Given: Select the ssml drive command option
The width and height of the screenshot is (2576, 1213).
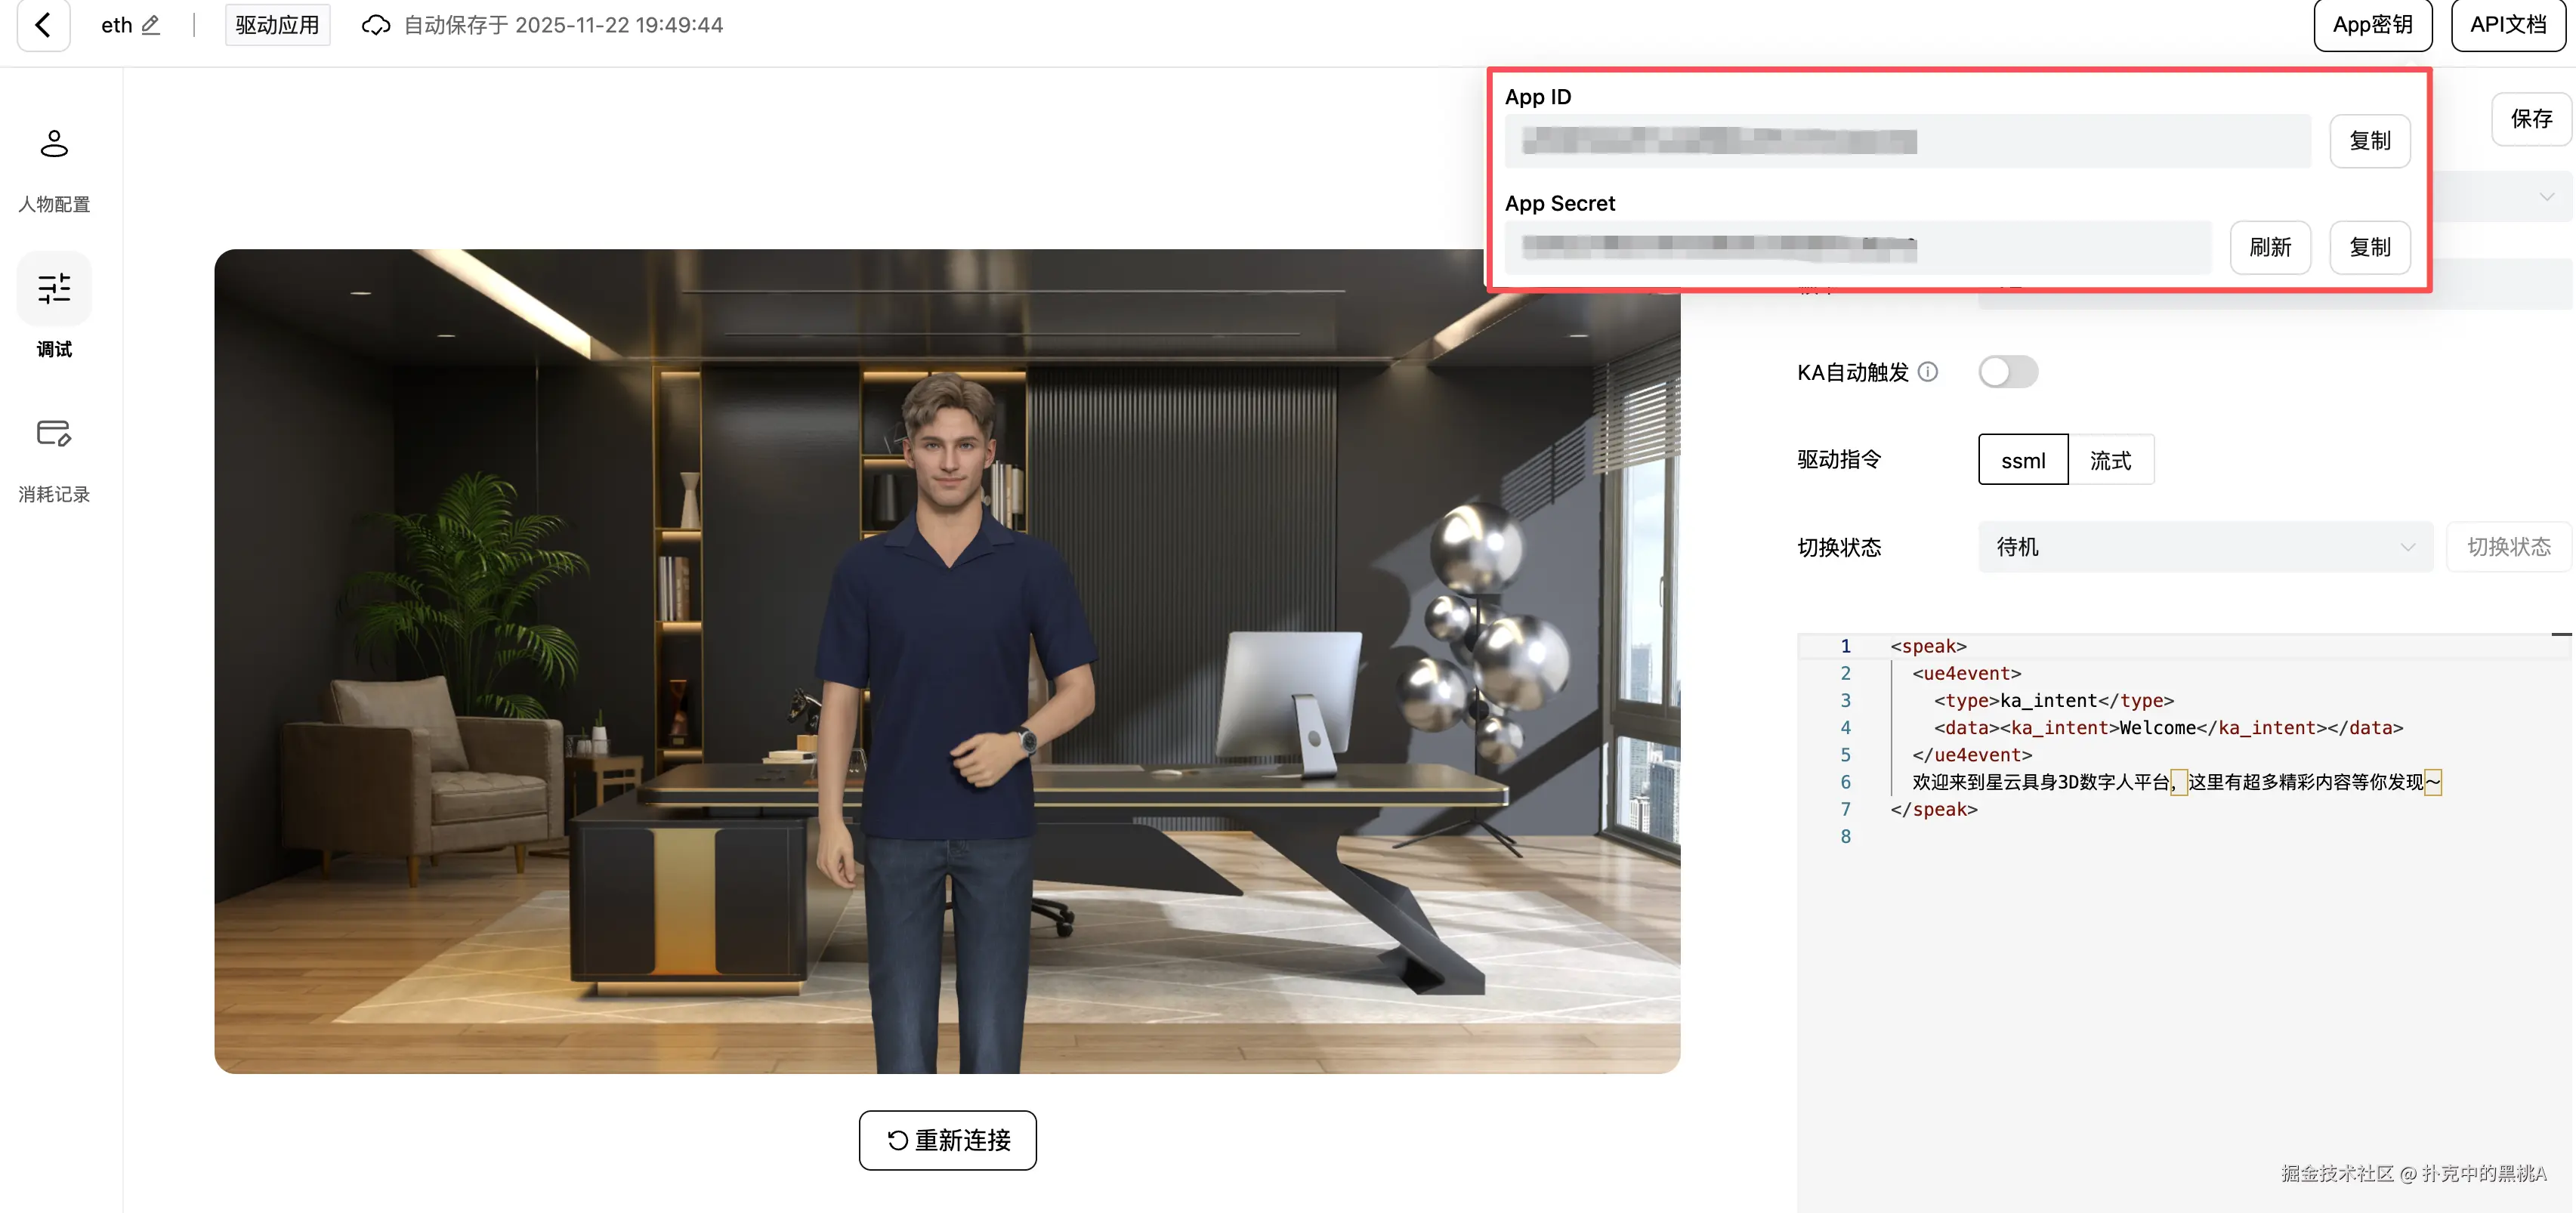Looking at the screenshot, I should pos(2022,460).
